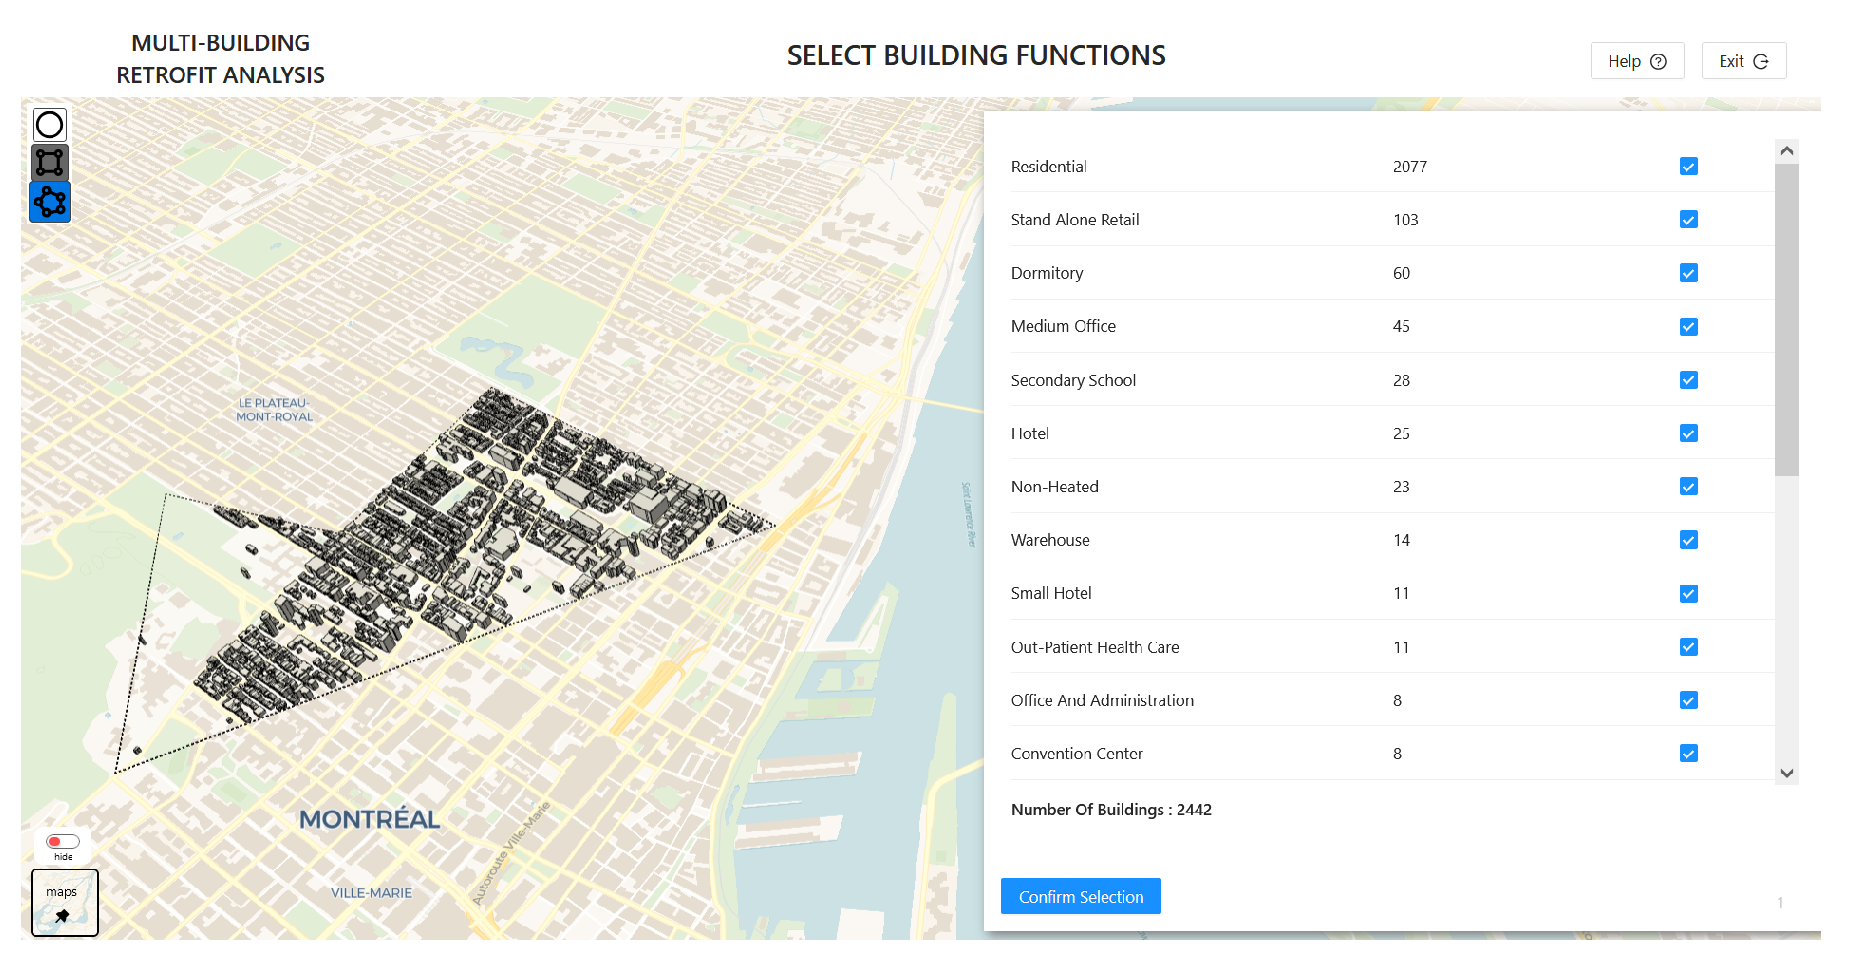Select the circle selection drawing tool
The image size is (1860, 967).
coord(50,125)
